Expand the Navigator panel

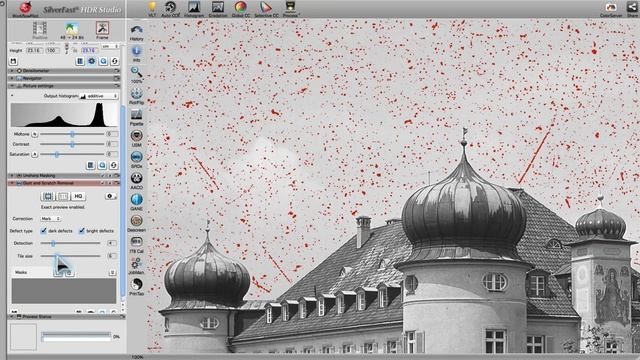point(12,78)
